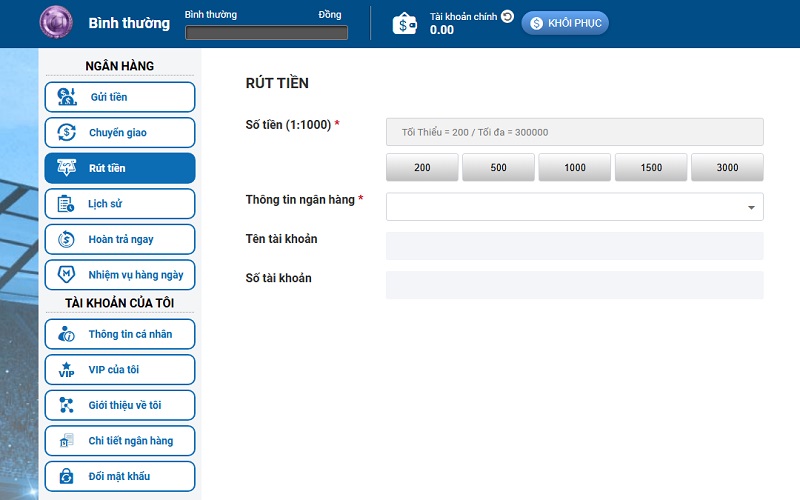
Task: Click the Hoàn trả ngay refund icon
Action: (67, 240)
